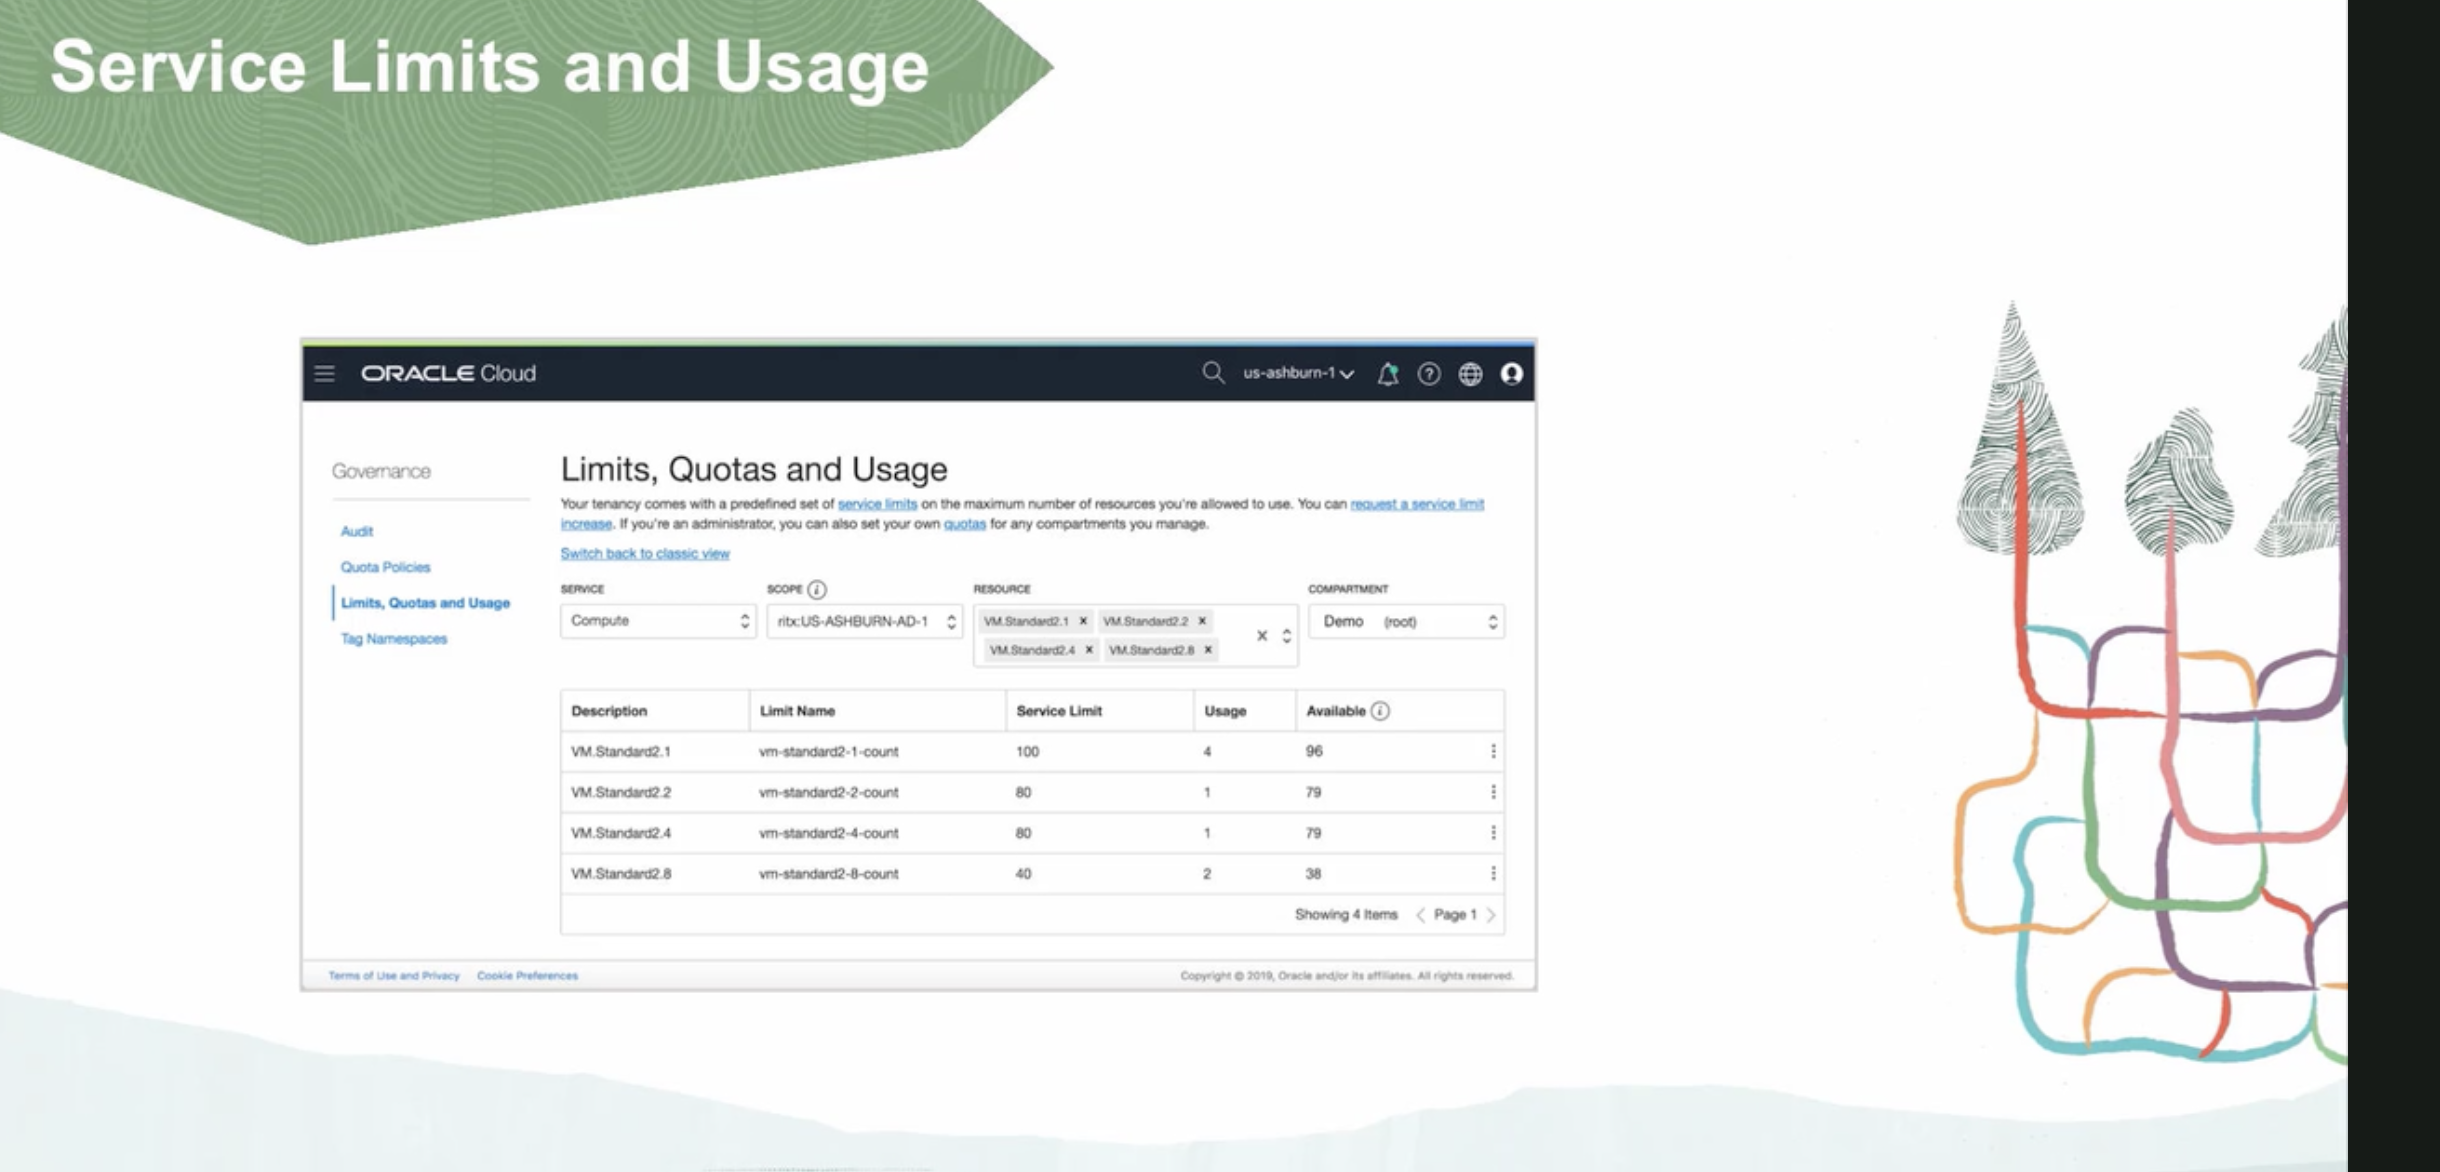Click the help question mark icon

click(x=1429, y=374)
